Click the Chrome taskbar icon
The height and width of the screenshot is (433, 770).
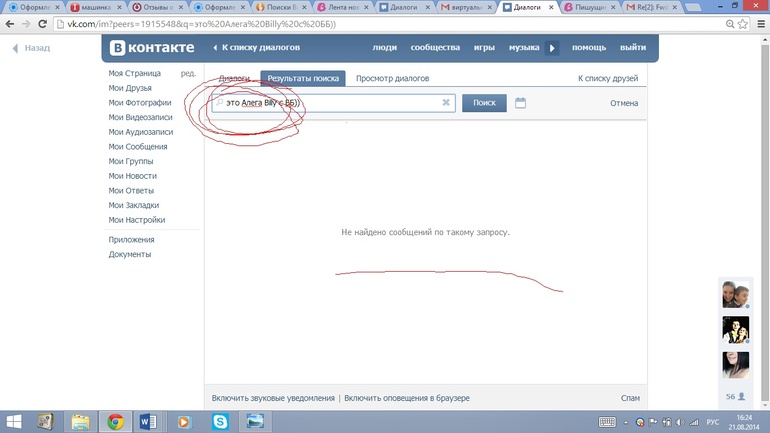tap(115, 422)
